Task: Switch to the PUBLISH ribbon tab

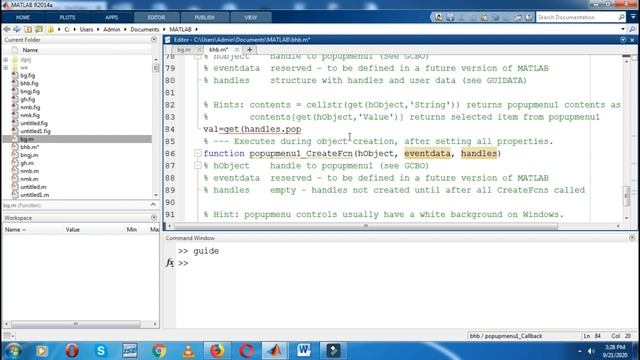Action: pyautogui.click(x=204, y=18)
